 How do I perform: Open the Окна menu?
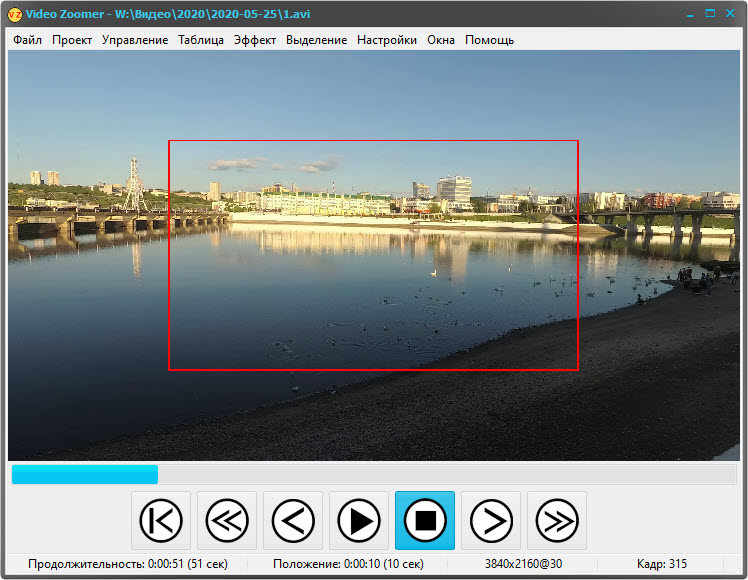441,40
